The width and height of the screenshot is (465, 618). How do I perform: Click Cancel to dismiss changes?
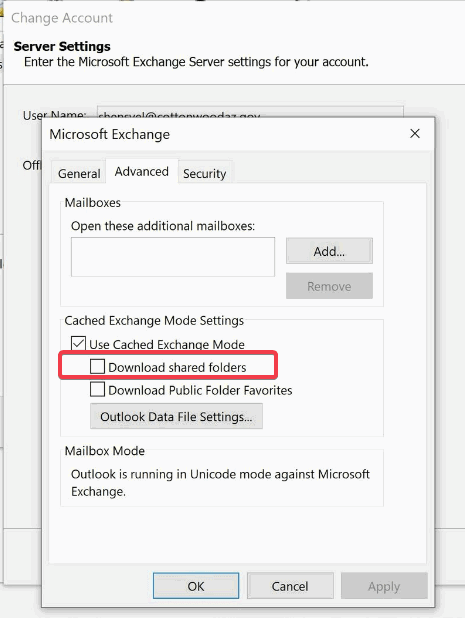coord(290,586)
